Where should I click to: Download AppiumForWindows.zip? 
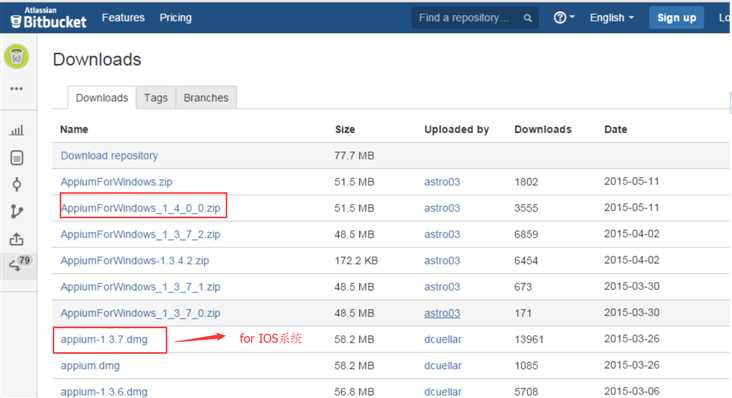coord(116,182)
